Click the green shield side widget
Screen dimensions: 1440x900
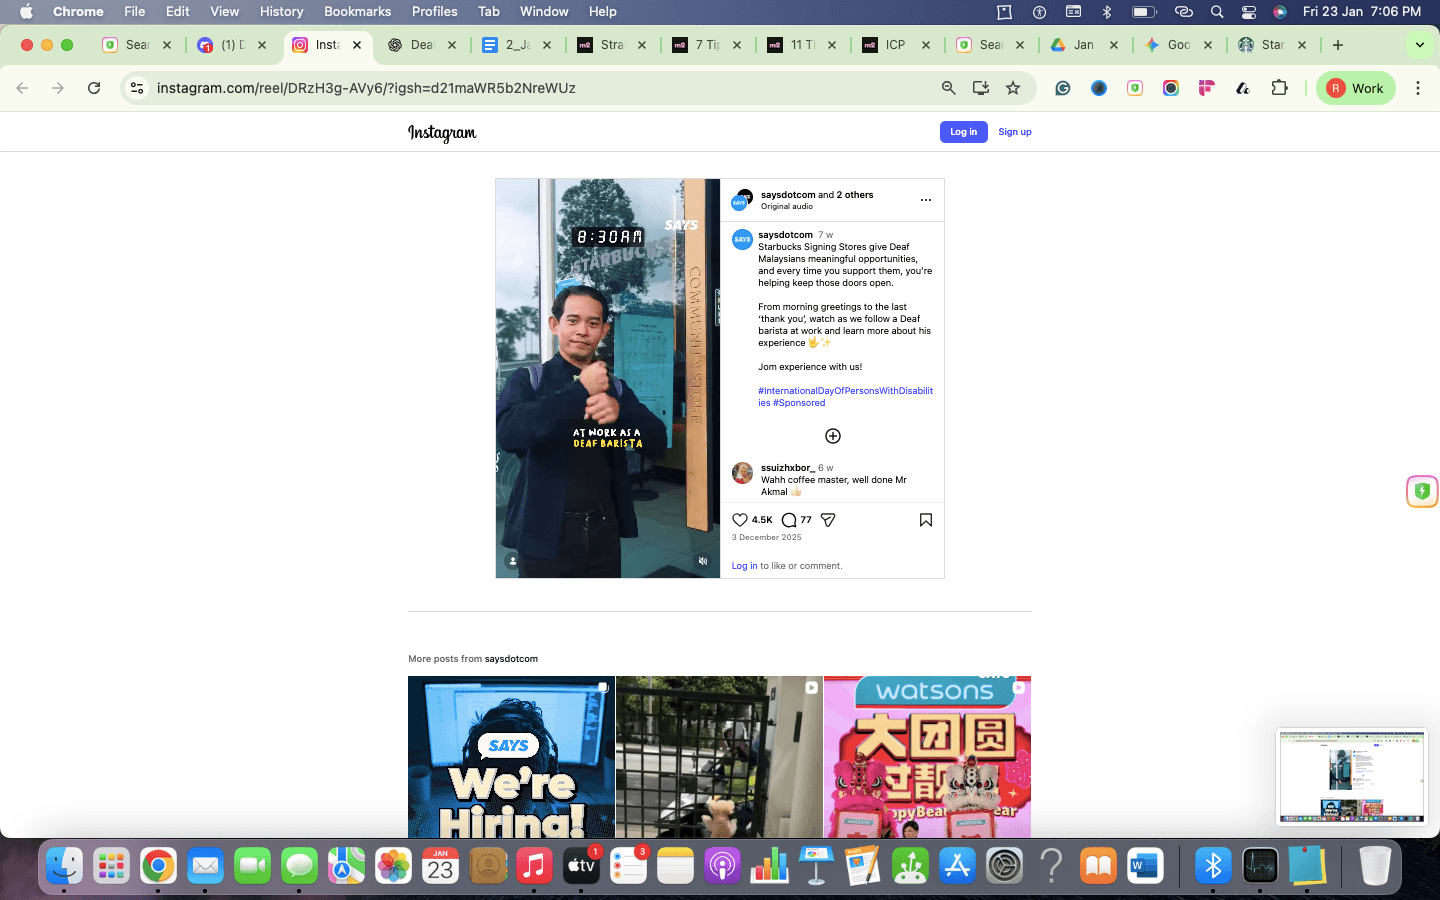pyautogui.click(x=1422, y=491)
